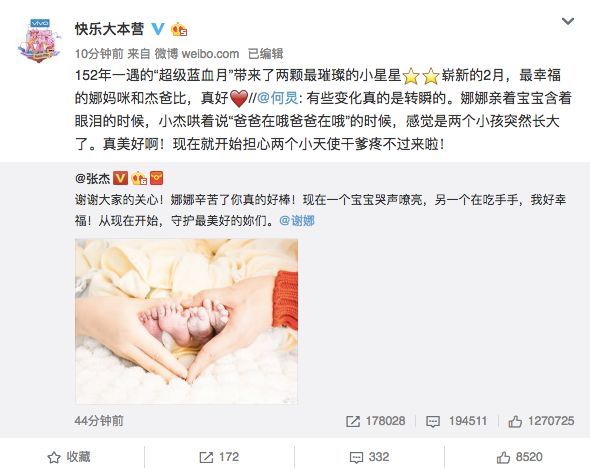Click the 快乐大本营 profile avatar
Viewport: 590px width, 469px height.
click(39, 40)
